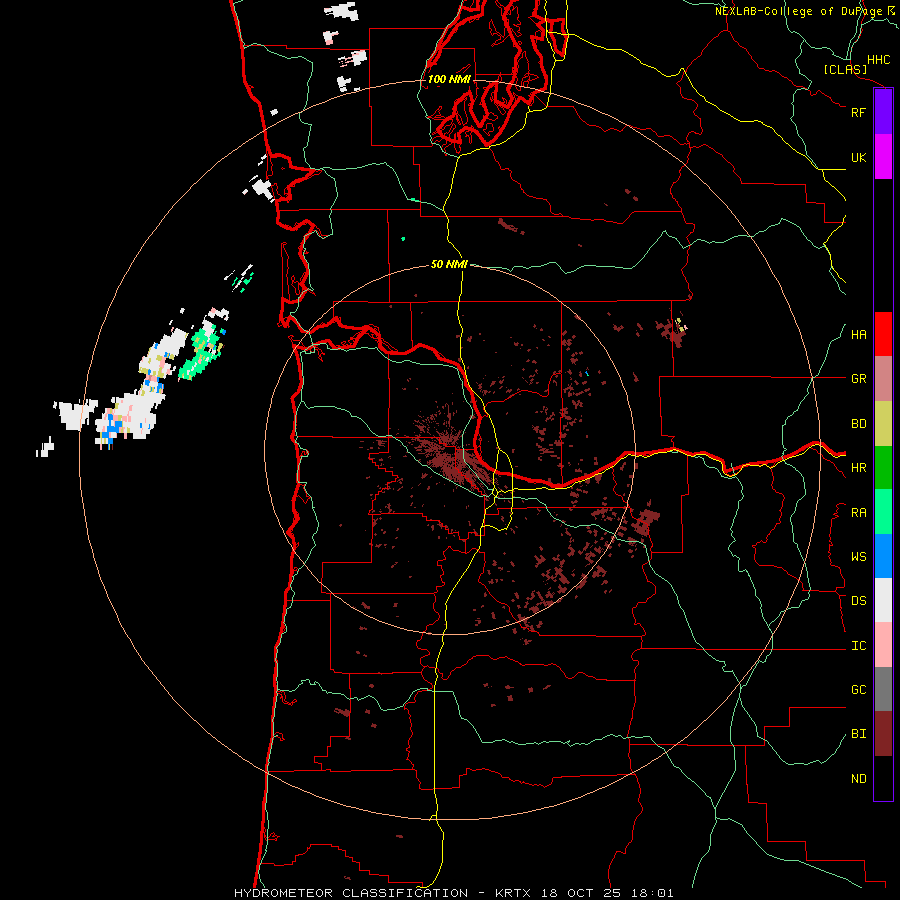
Task: Click the 50 NMI range ring label
Action: coord(449,265)
